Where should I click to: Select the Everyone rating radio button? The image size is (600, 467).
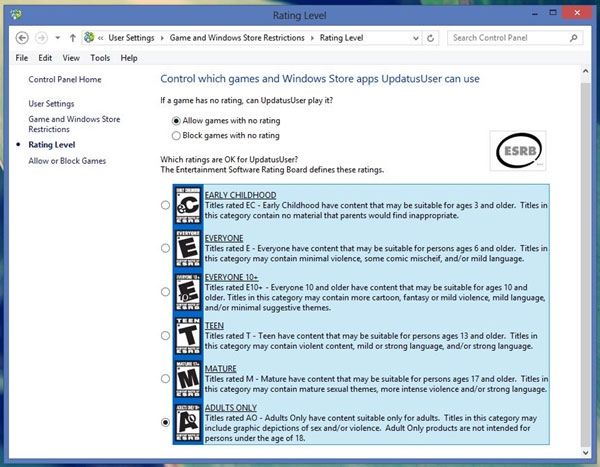pos(165,249)
